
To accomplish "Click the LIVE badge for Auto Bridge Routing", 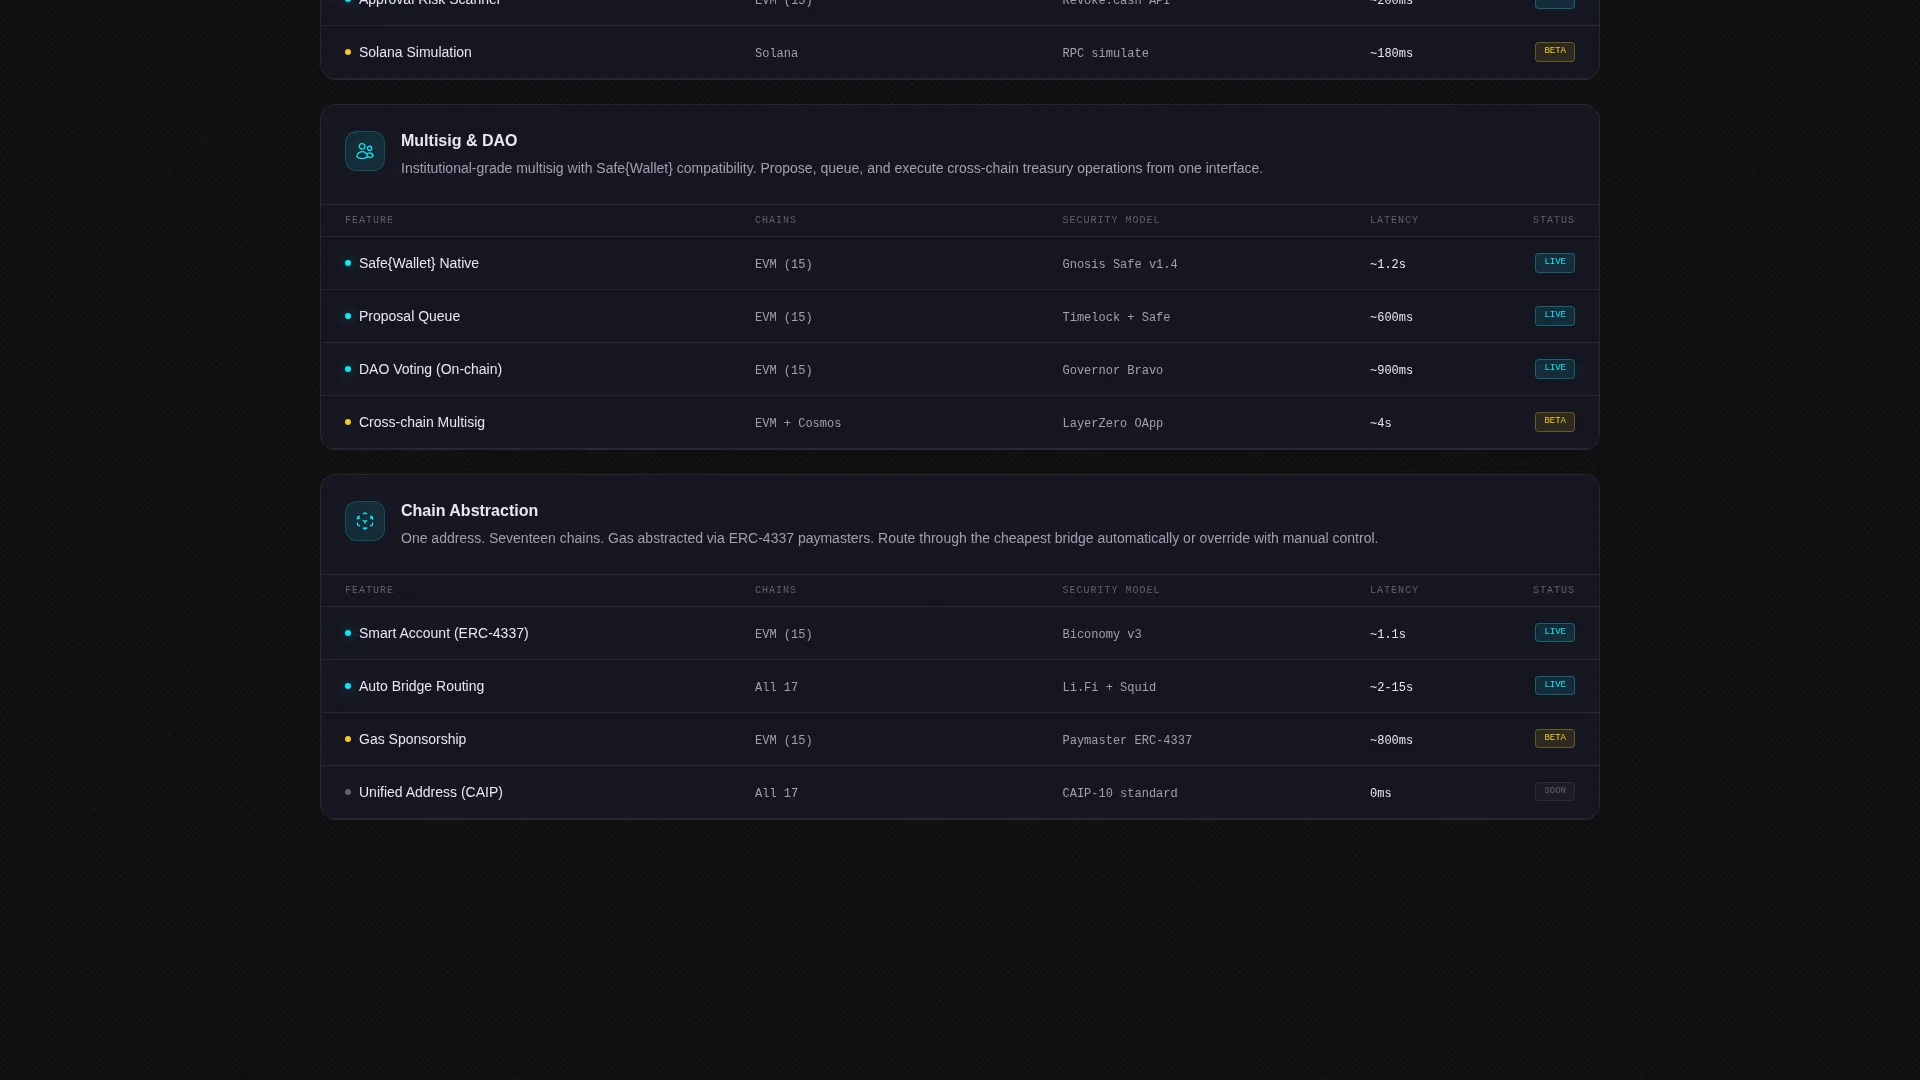I will (x=1554, y=686).
